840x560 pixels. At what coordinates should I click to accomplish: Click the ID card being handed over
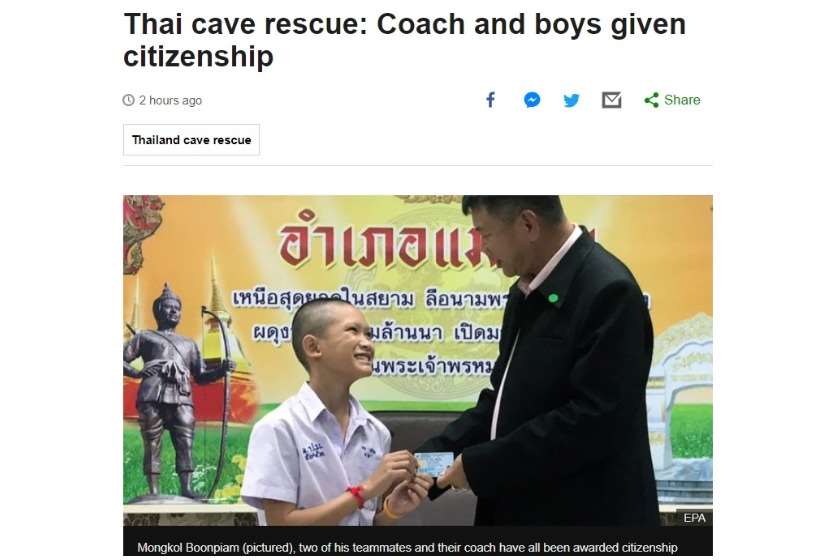(434, 462)
